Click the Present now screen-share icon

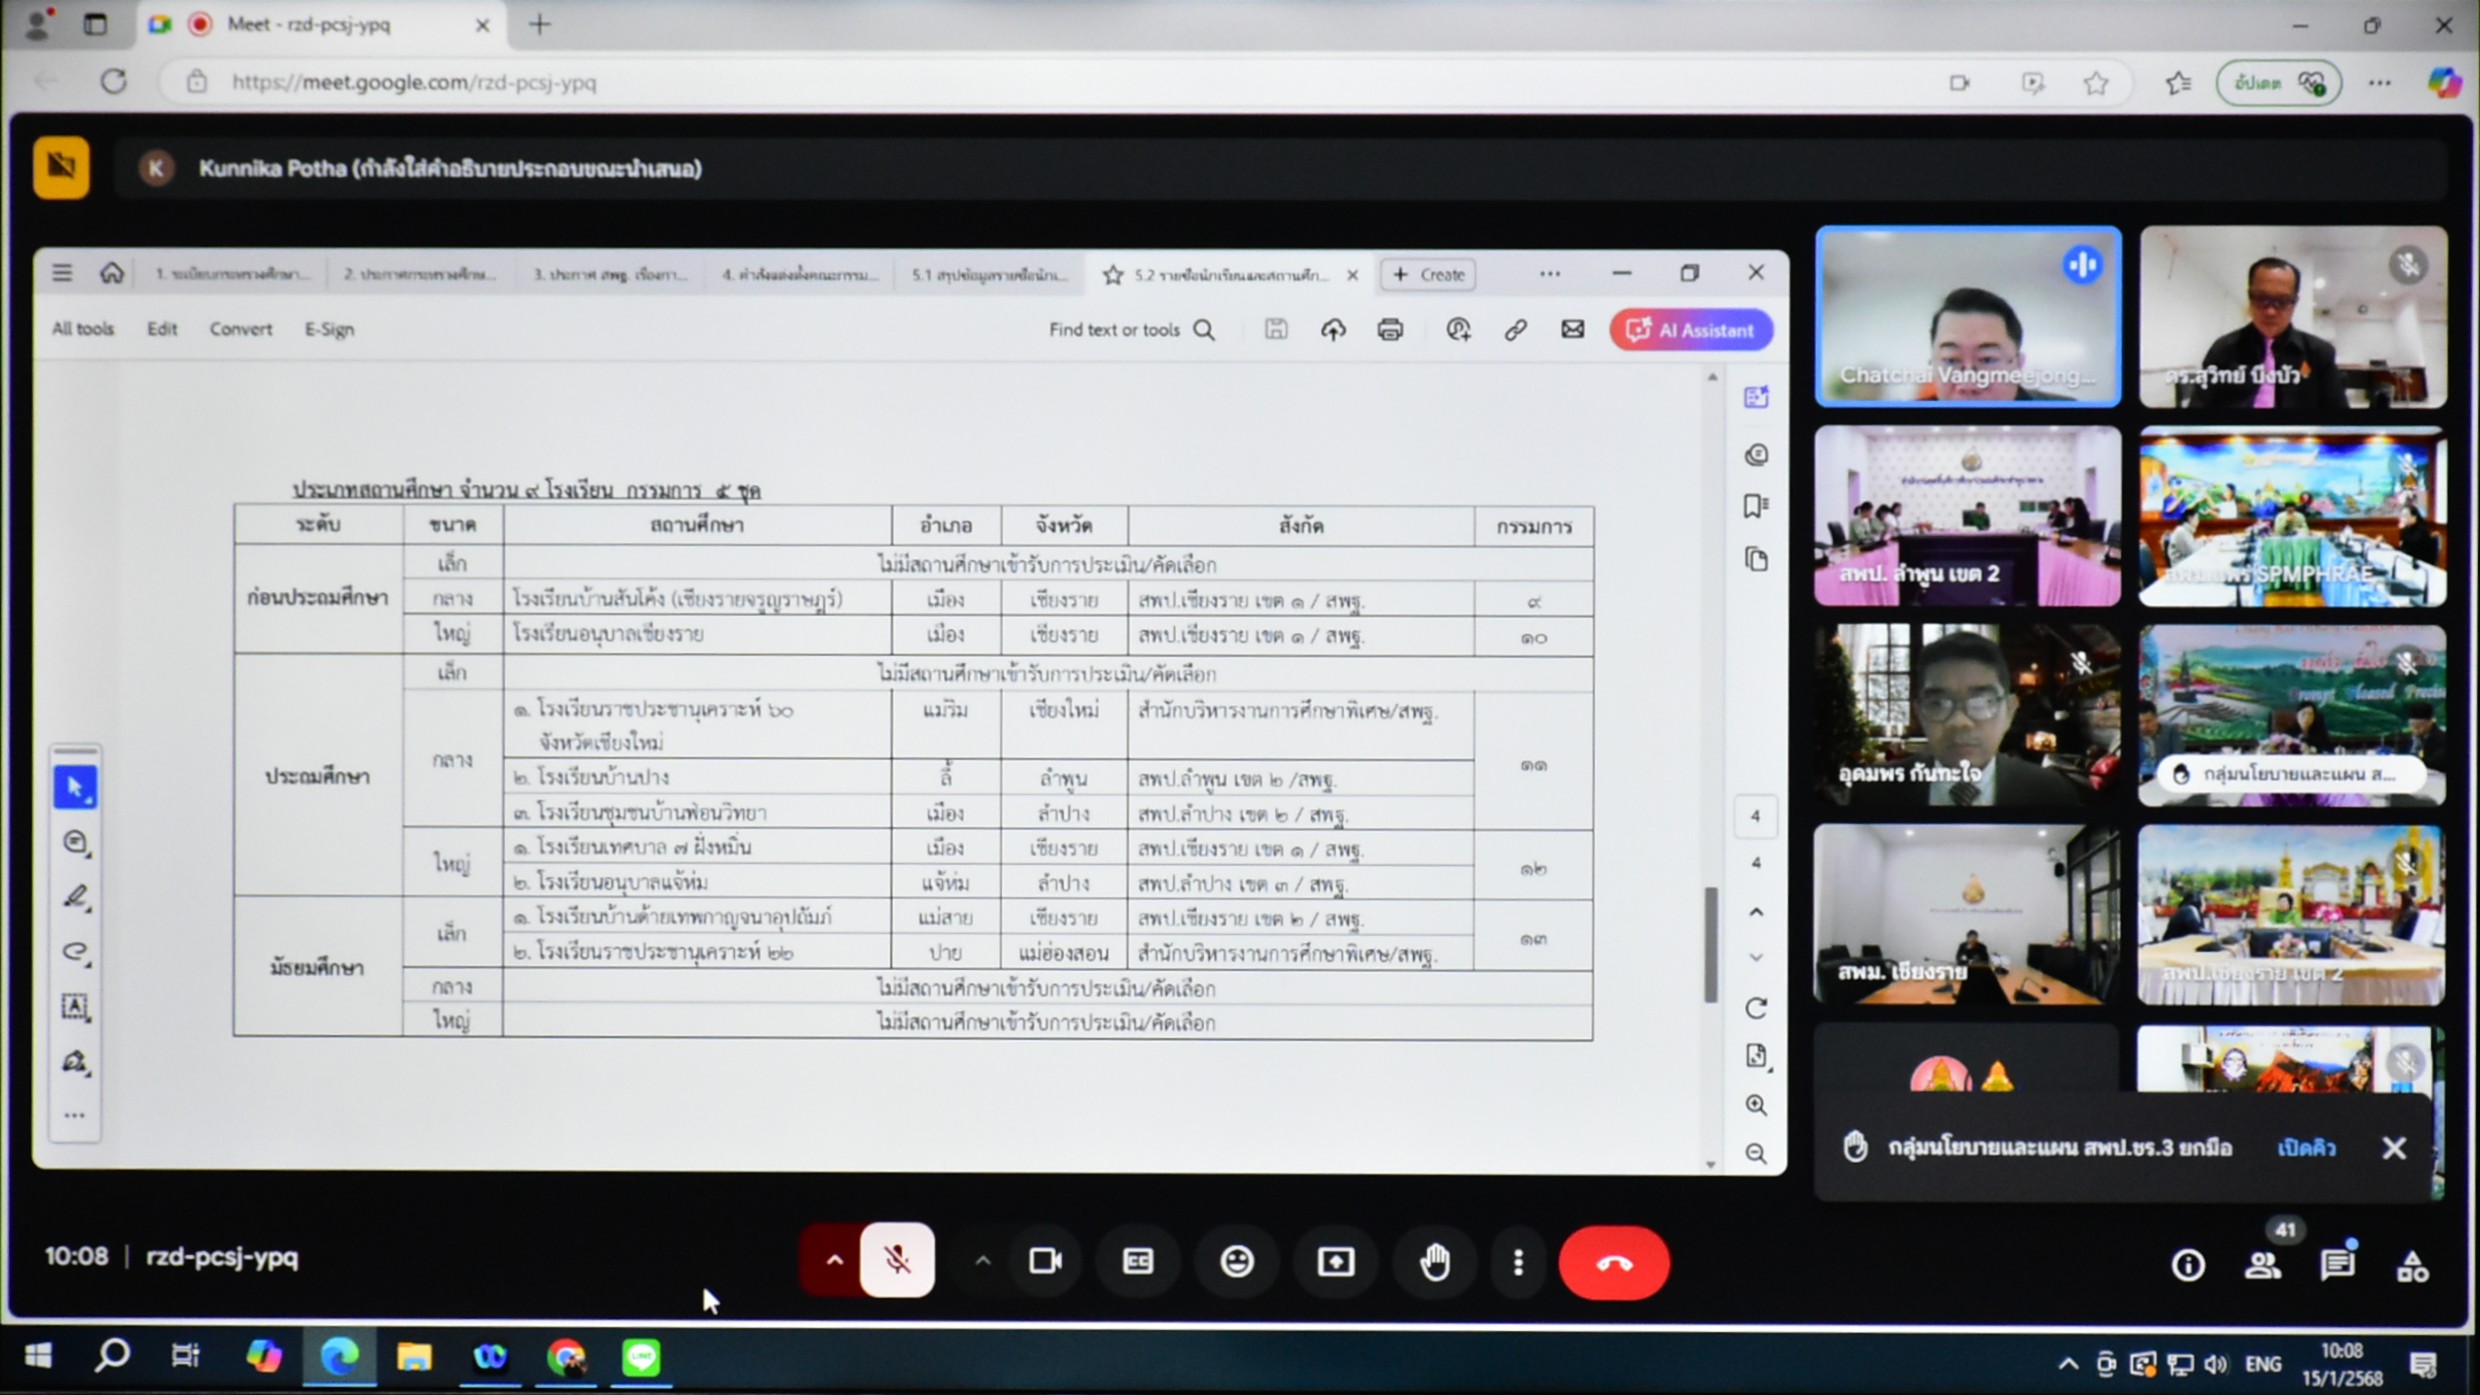(1336, 1262)
